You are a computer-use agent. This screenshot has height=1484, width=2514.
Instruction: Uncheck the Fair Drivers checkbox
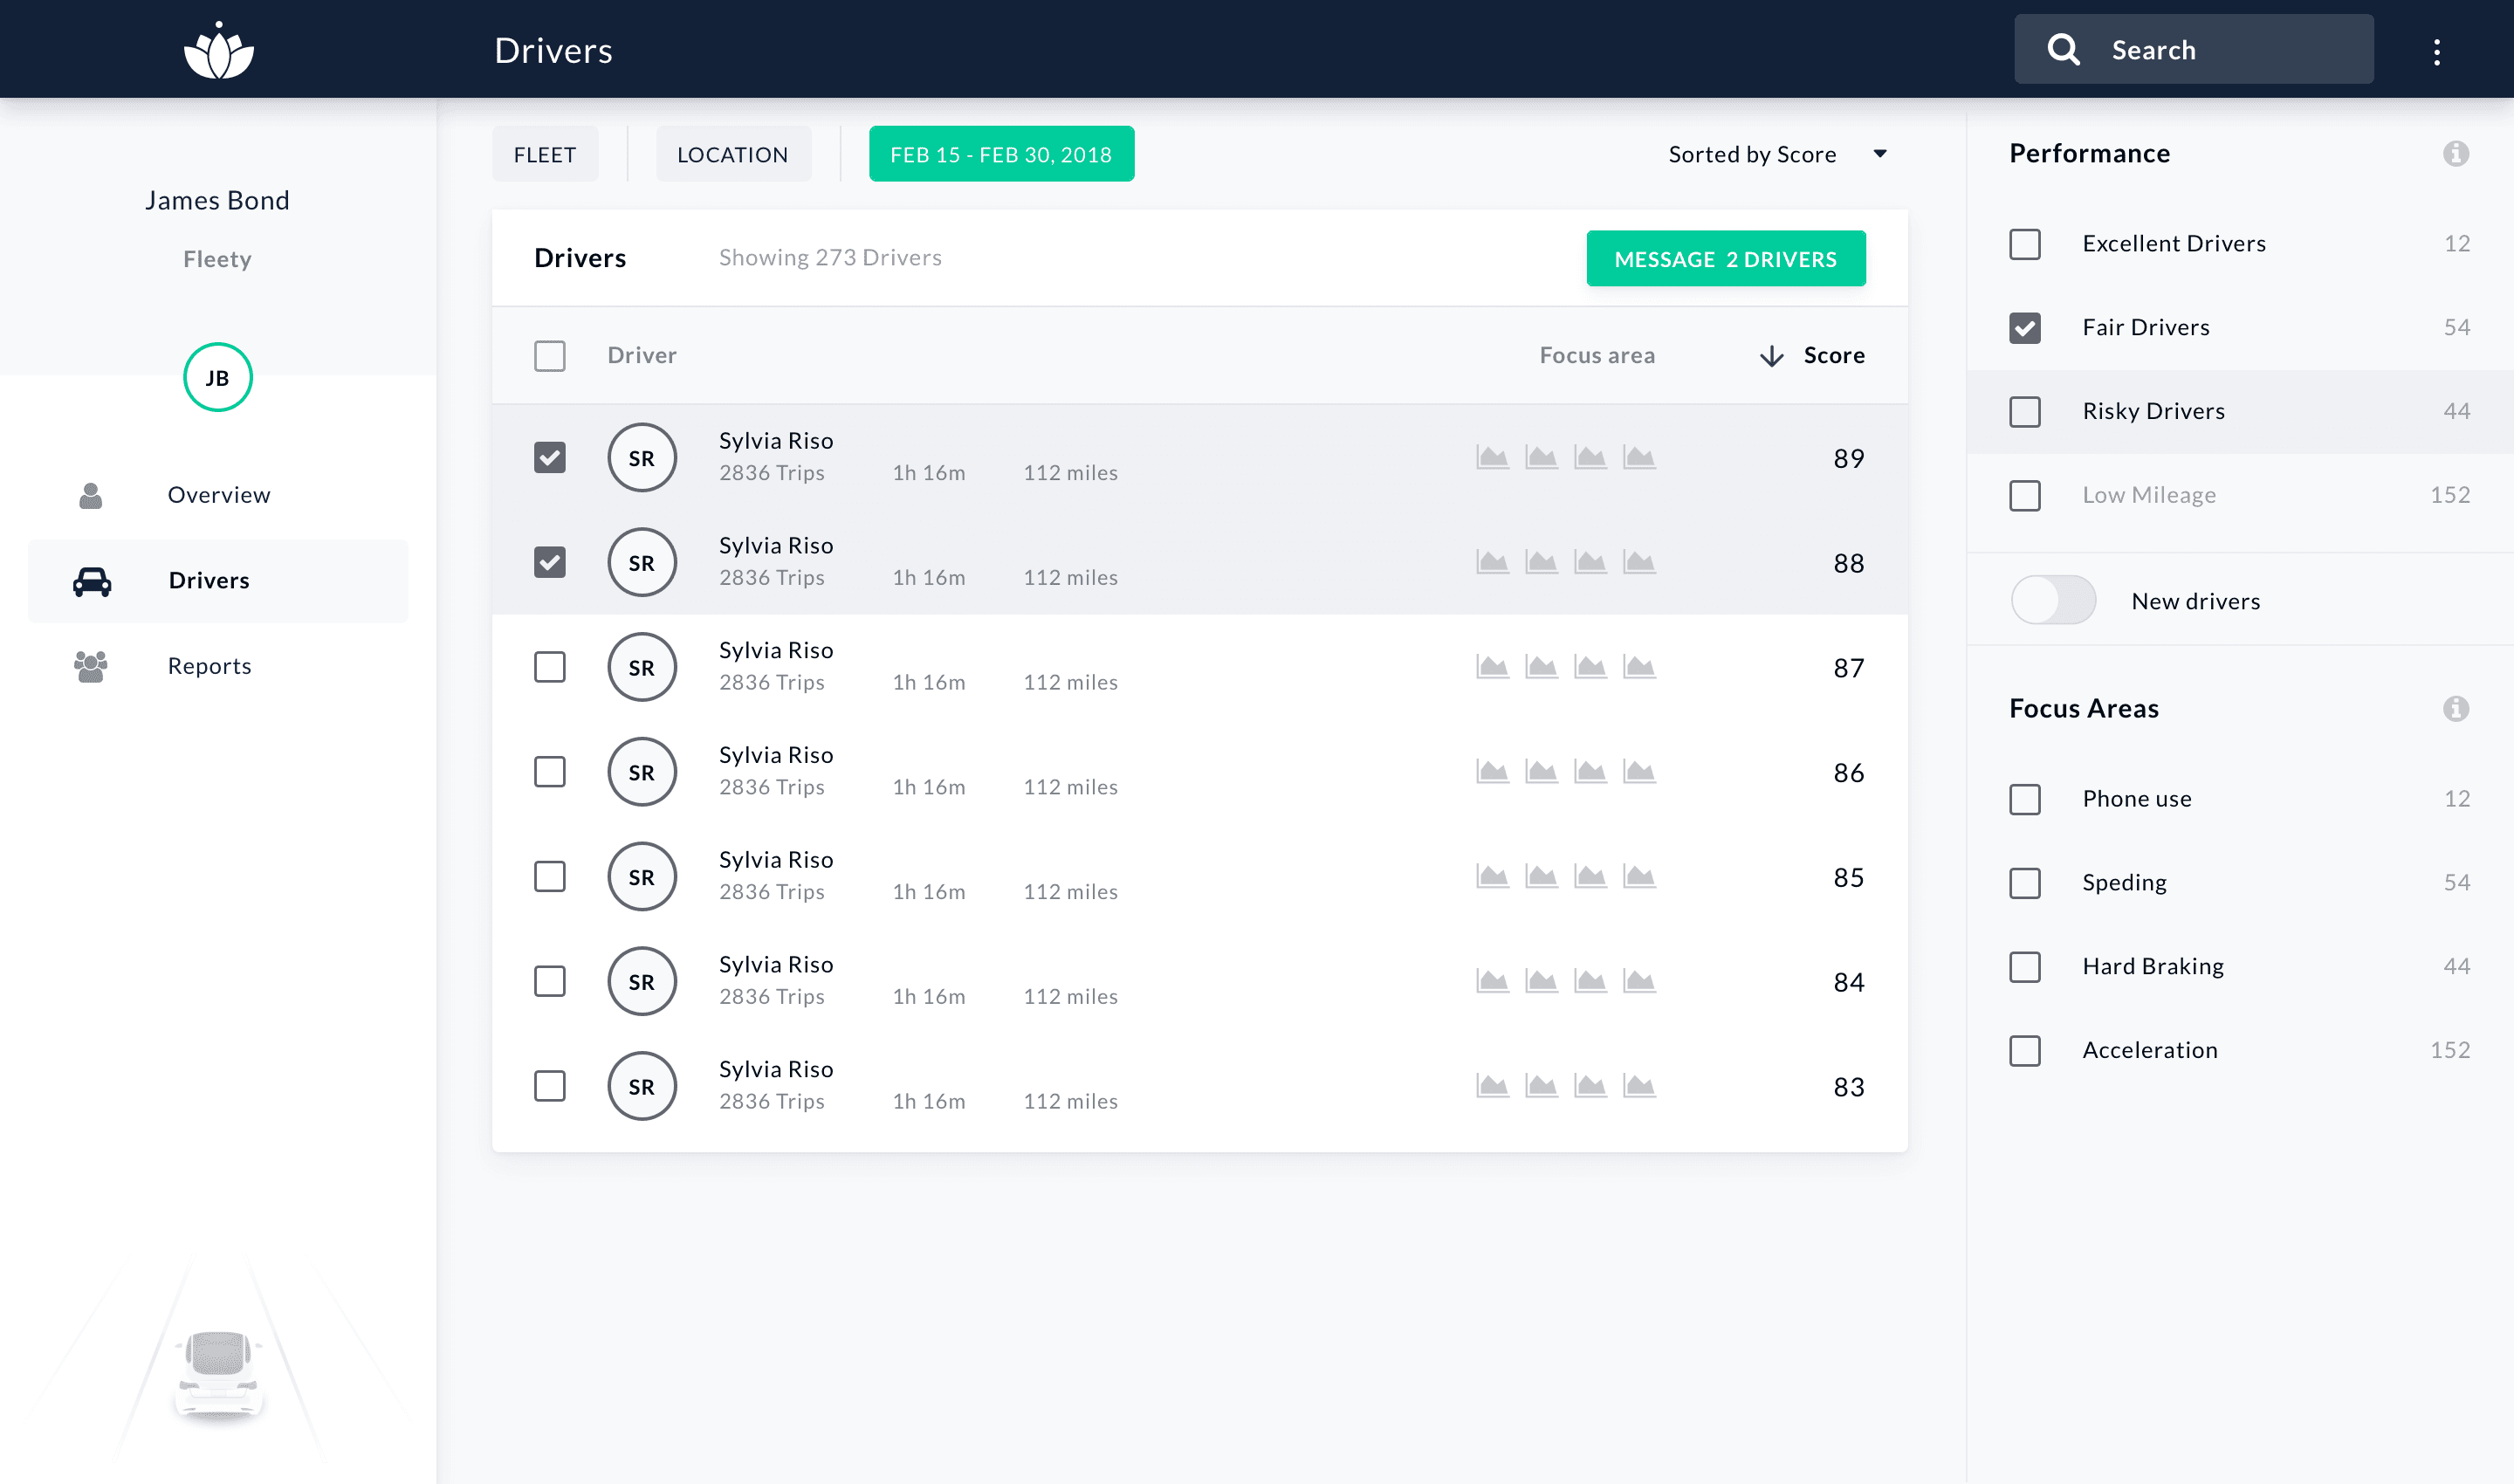click(2025, 327)
